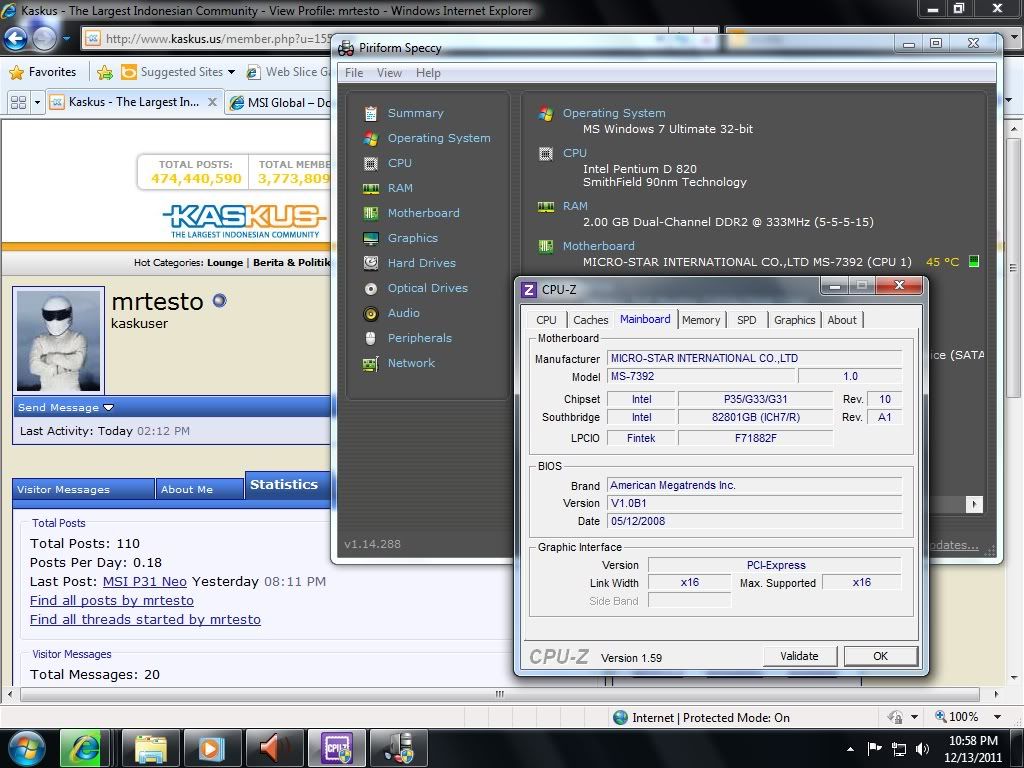Click the Speccy scroll right arrow button

(x=974, y=504)
